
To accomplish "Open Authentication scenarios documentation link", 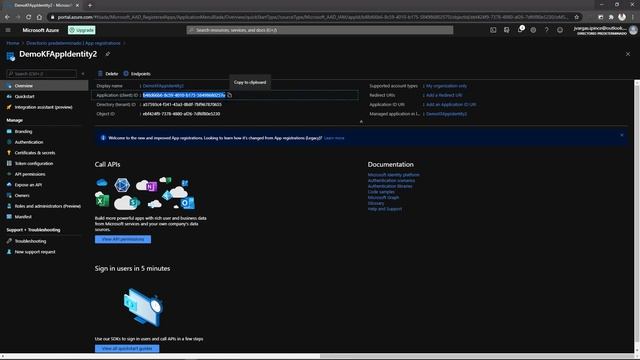I will [391, 180].
